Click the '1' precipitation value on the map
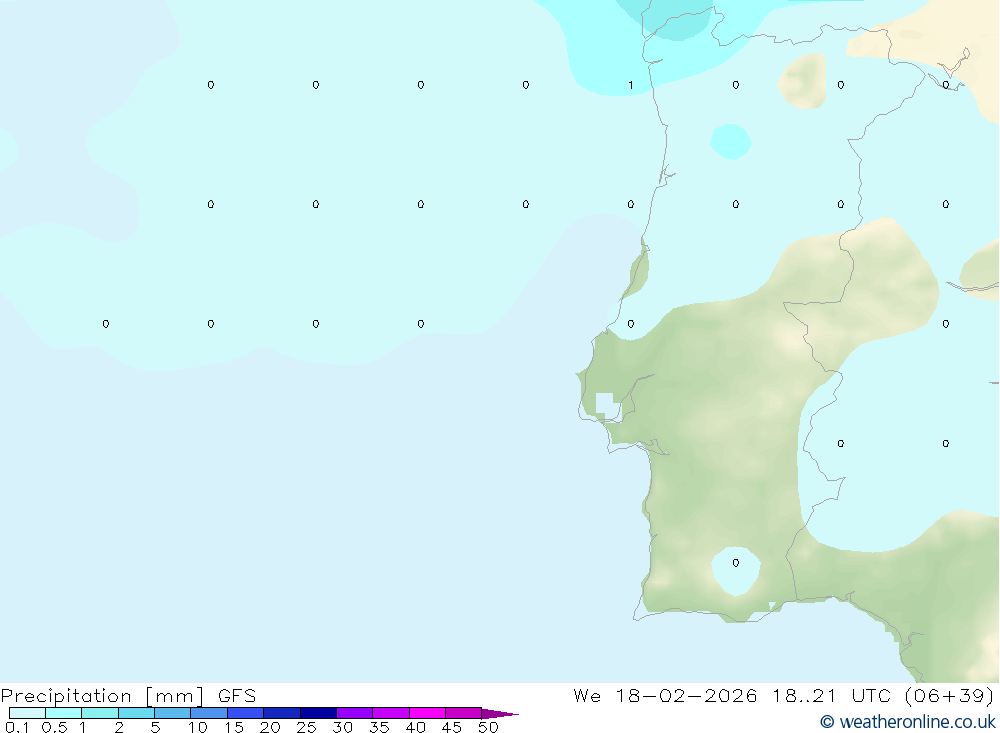The image size is (1000, 733). (x=631, y=85)
